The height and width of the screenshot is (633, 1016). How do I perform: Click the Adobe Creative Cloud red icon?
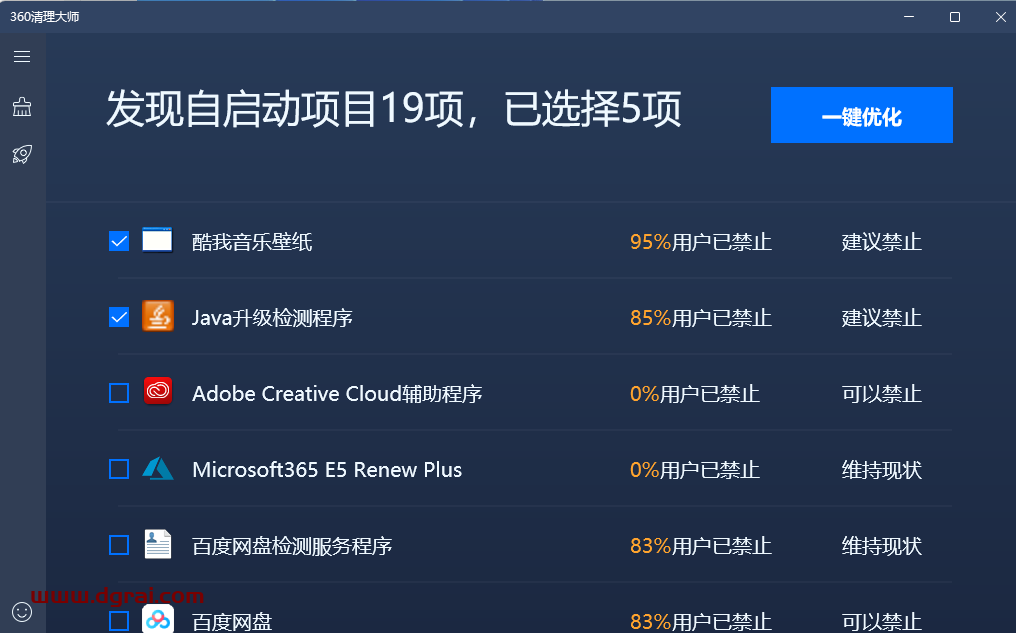tap(157, 391)
